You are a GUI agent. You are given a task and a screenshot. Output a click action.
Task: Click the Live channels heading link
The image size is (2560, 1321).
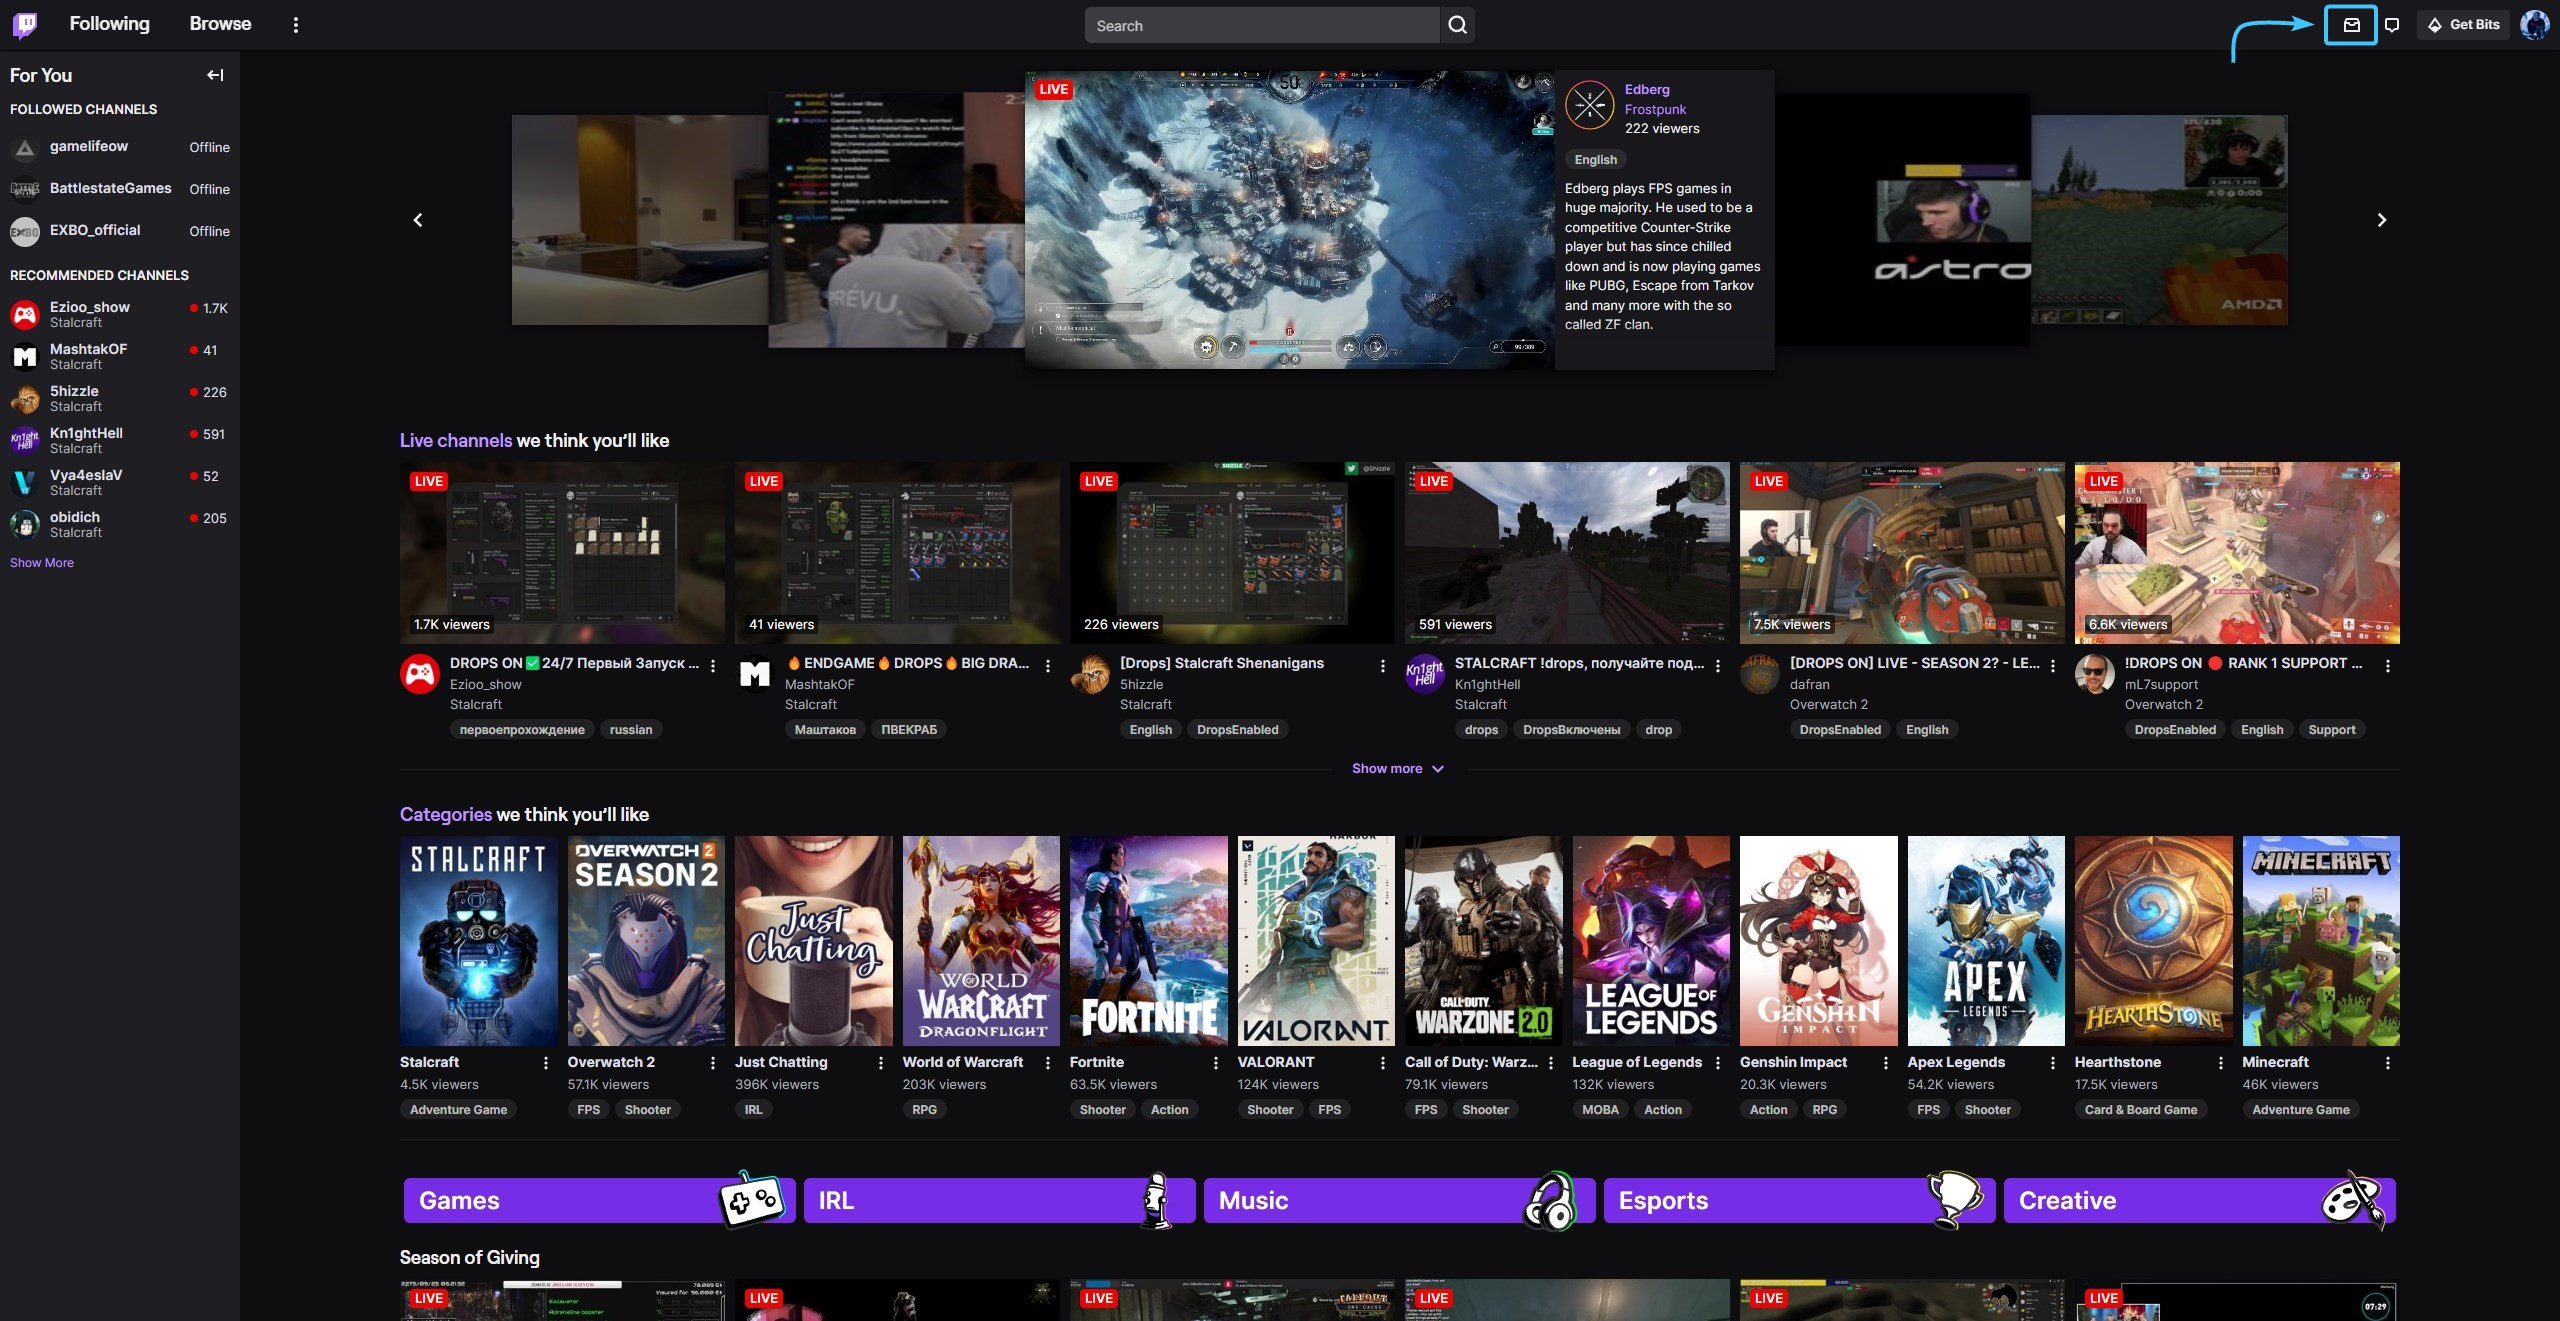pos(455,441)
